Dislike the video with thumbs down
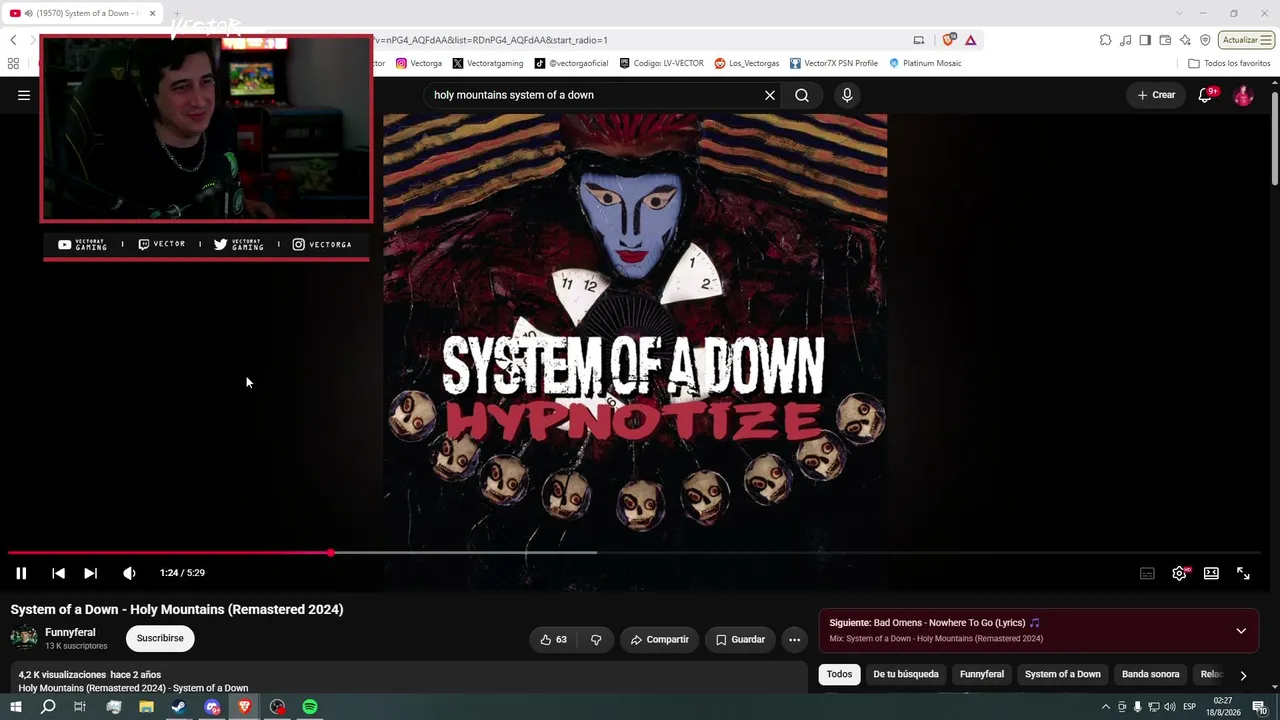 click(x=596, y=640)
